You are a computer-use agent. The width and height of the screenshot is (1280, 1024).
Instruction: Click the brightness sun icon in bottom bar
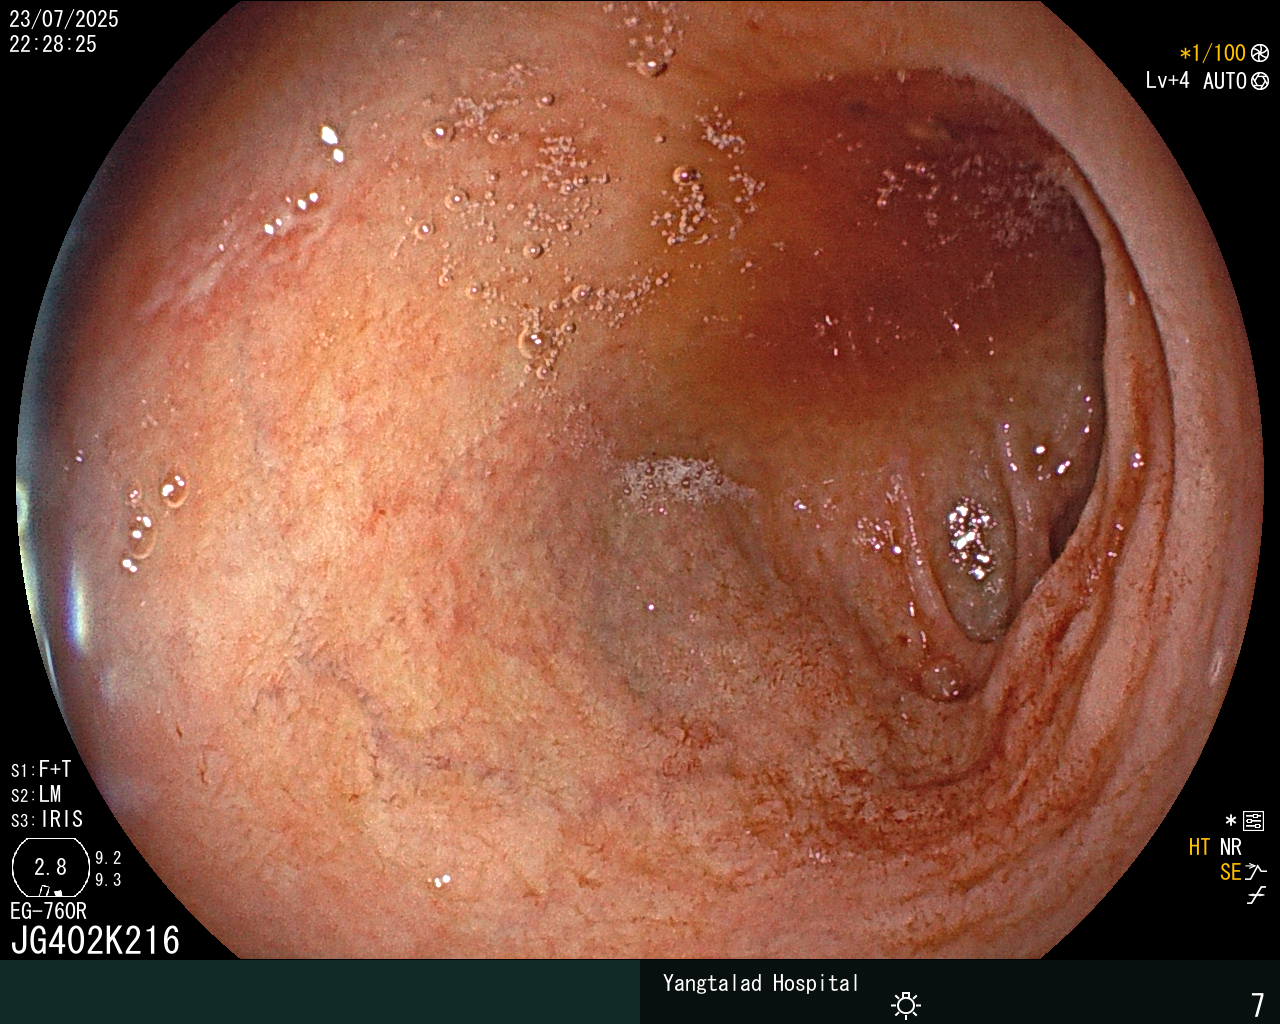(906, 1004)
